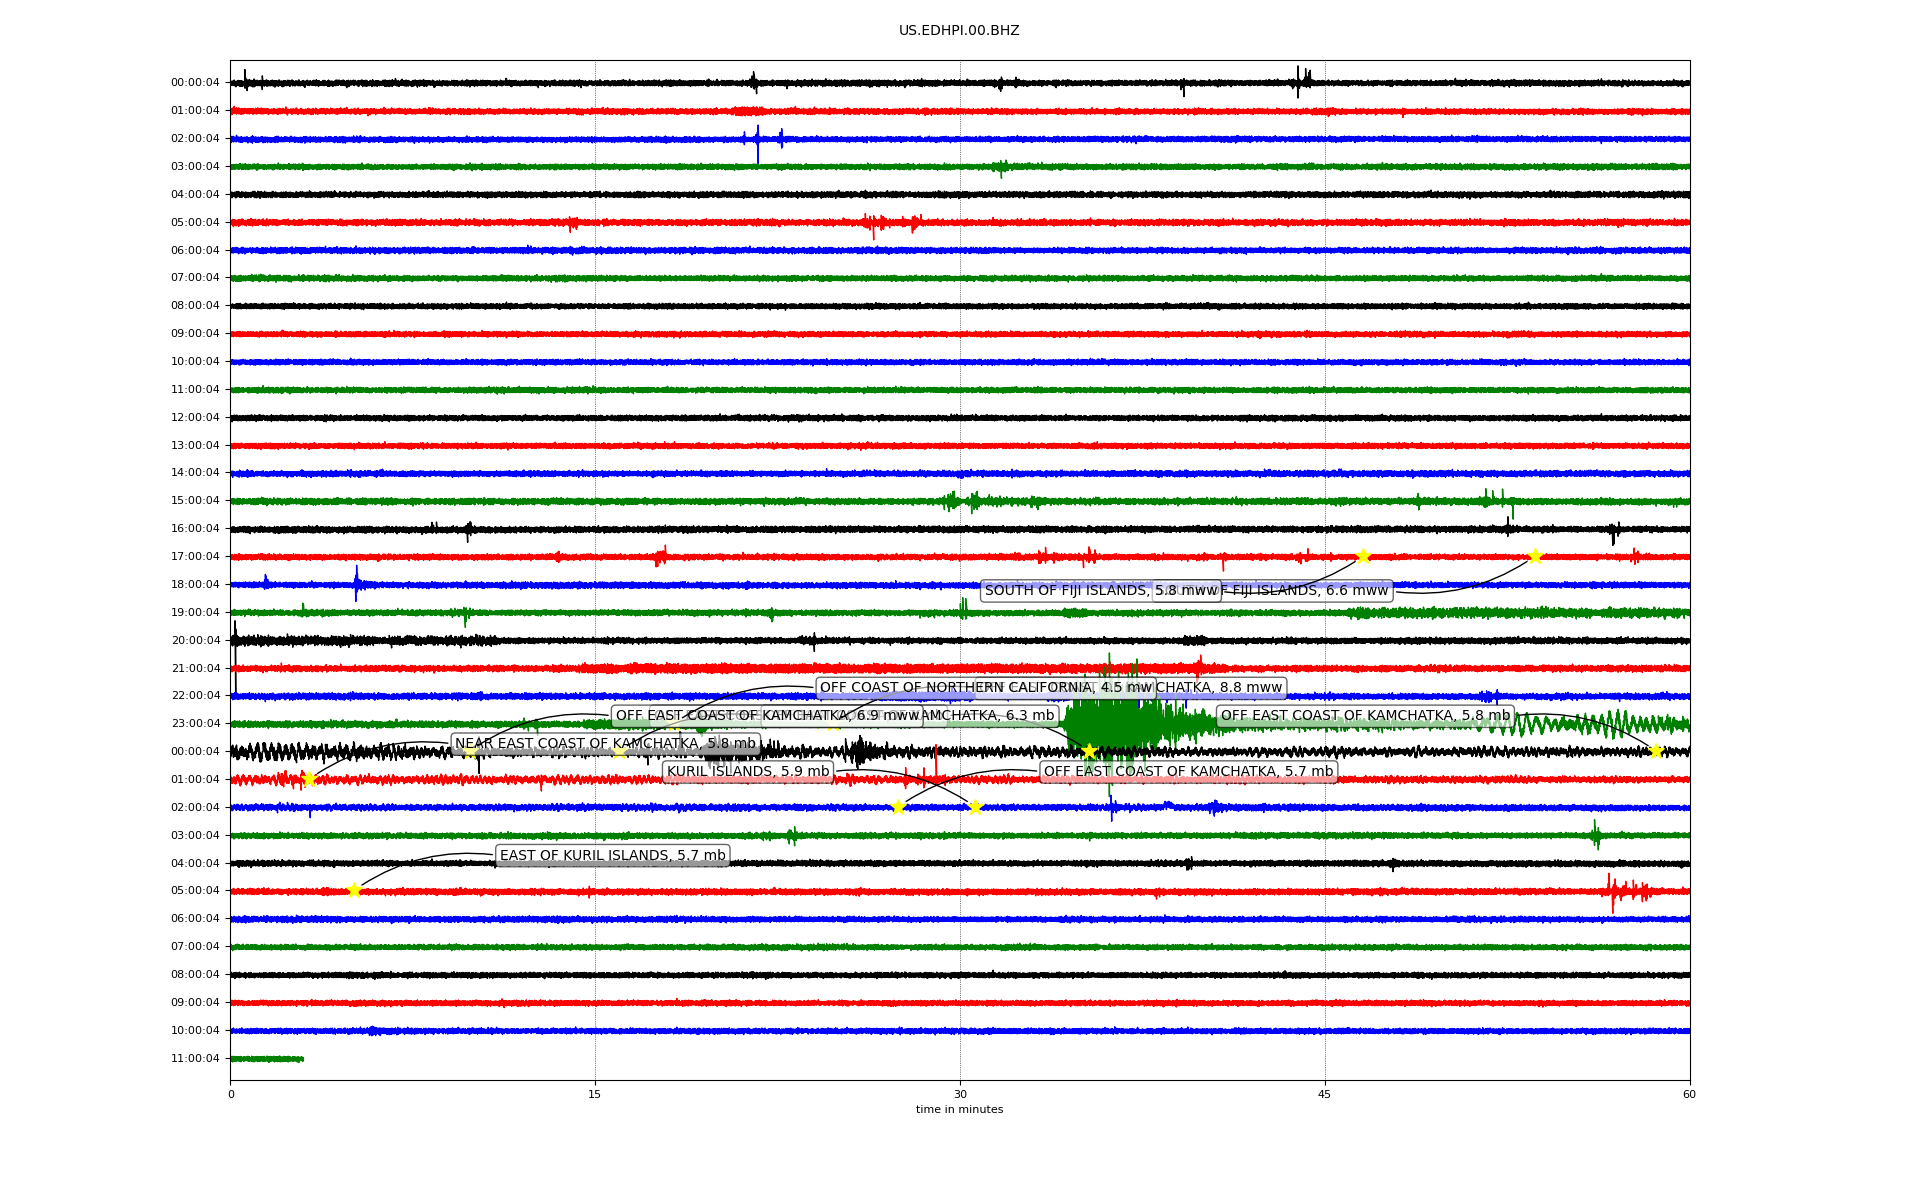Click the label 'NEAR EAST COAST OF KAMCHATKA, 5.8 mb'
Image resolution: width=1920 pixels, height=1200 pixels.
pos(606,744)
